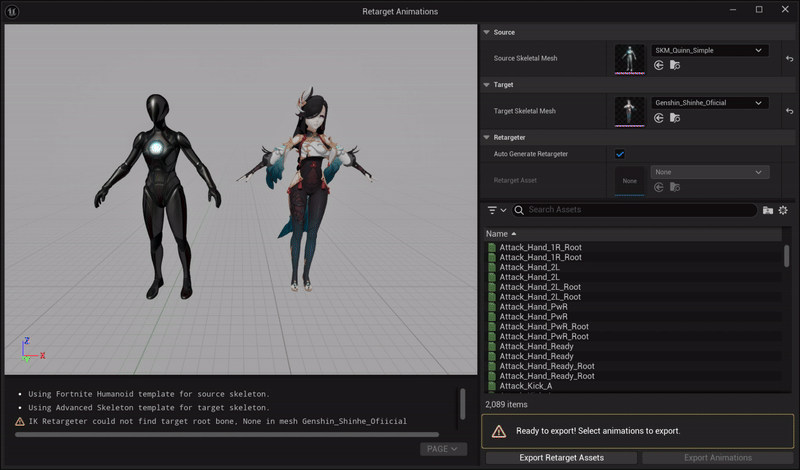Click the IK Retargeter root bone warning text
Screen dimensions: 800x470
point(217,422)
